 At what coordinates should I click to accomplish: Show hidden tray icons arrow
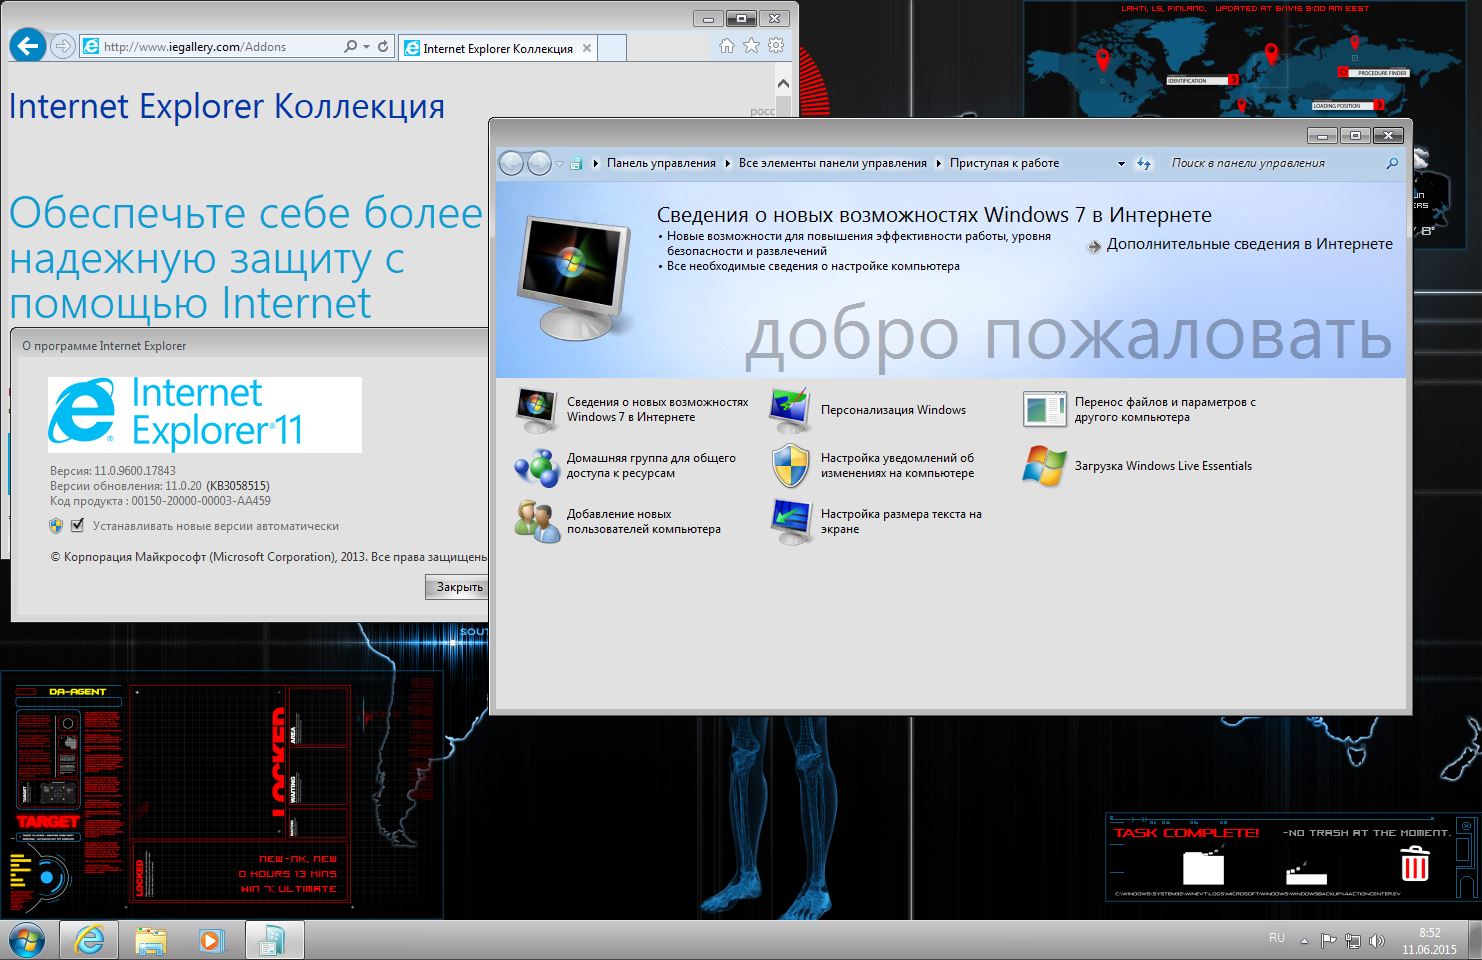1304,941
